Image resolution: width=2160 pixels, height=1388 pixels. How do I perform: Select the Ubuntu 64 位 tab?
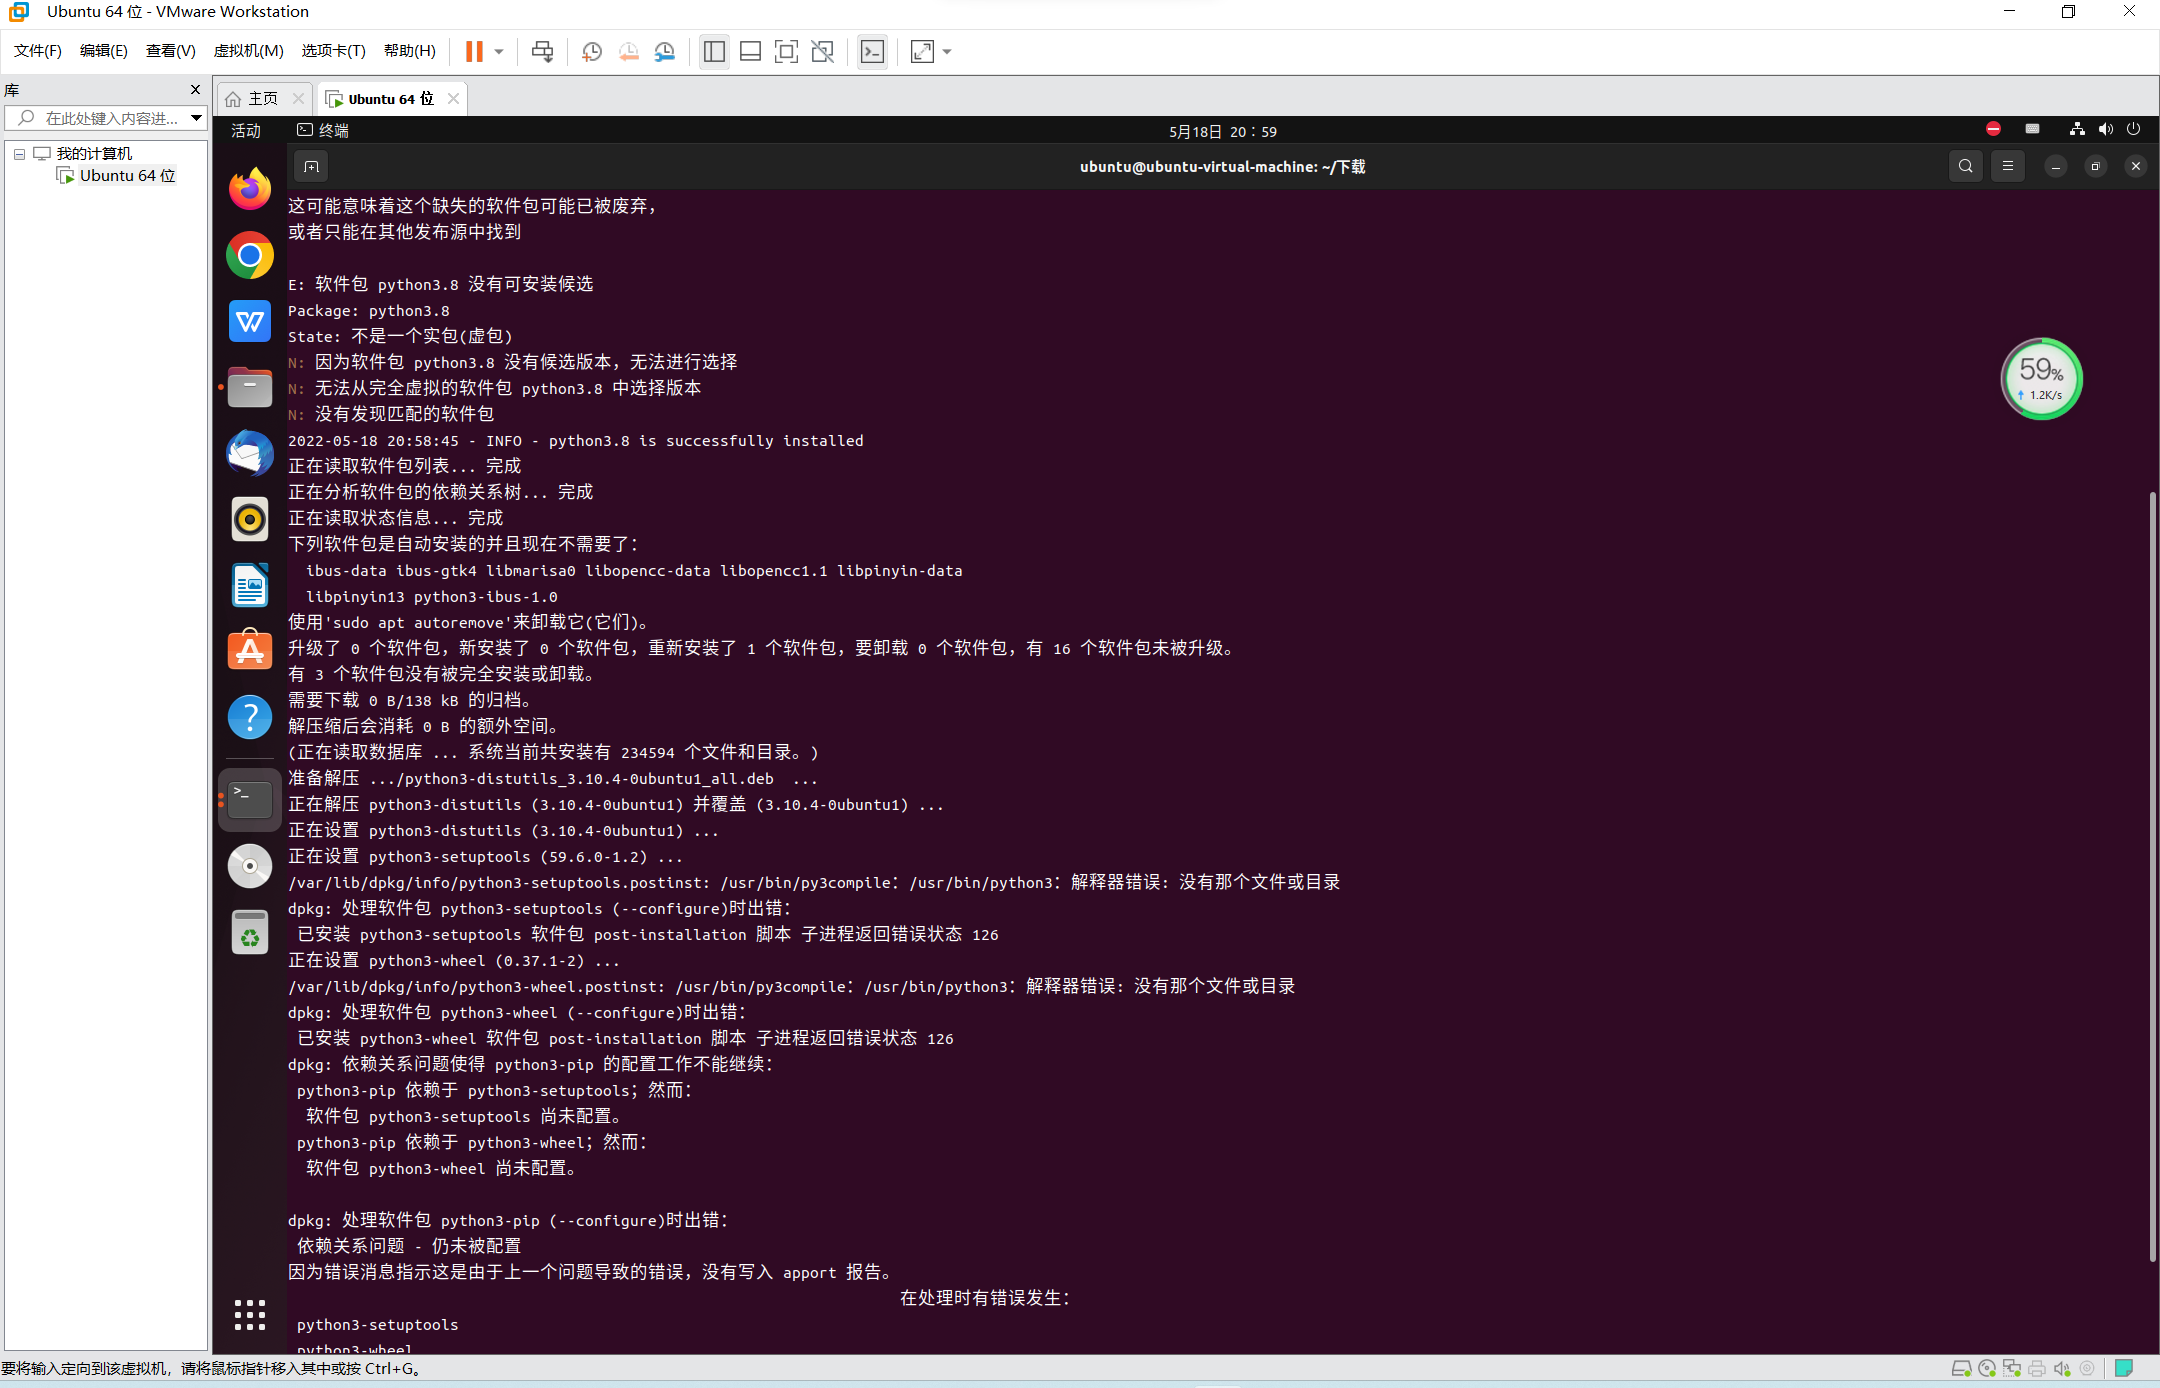(x=391, y=98)
